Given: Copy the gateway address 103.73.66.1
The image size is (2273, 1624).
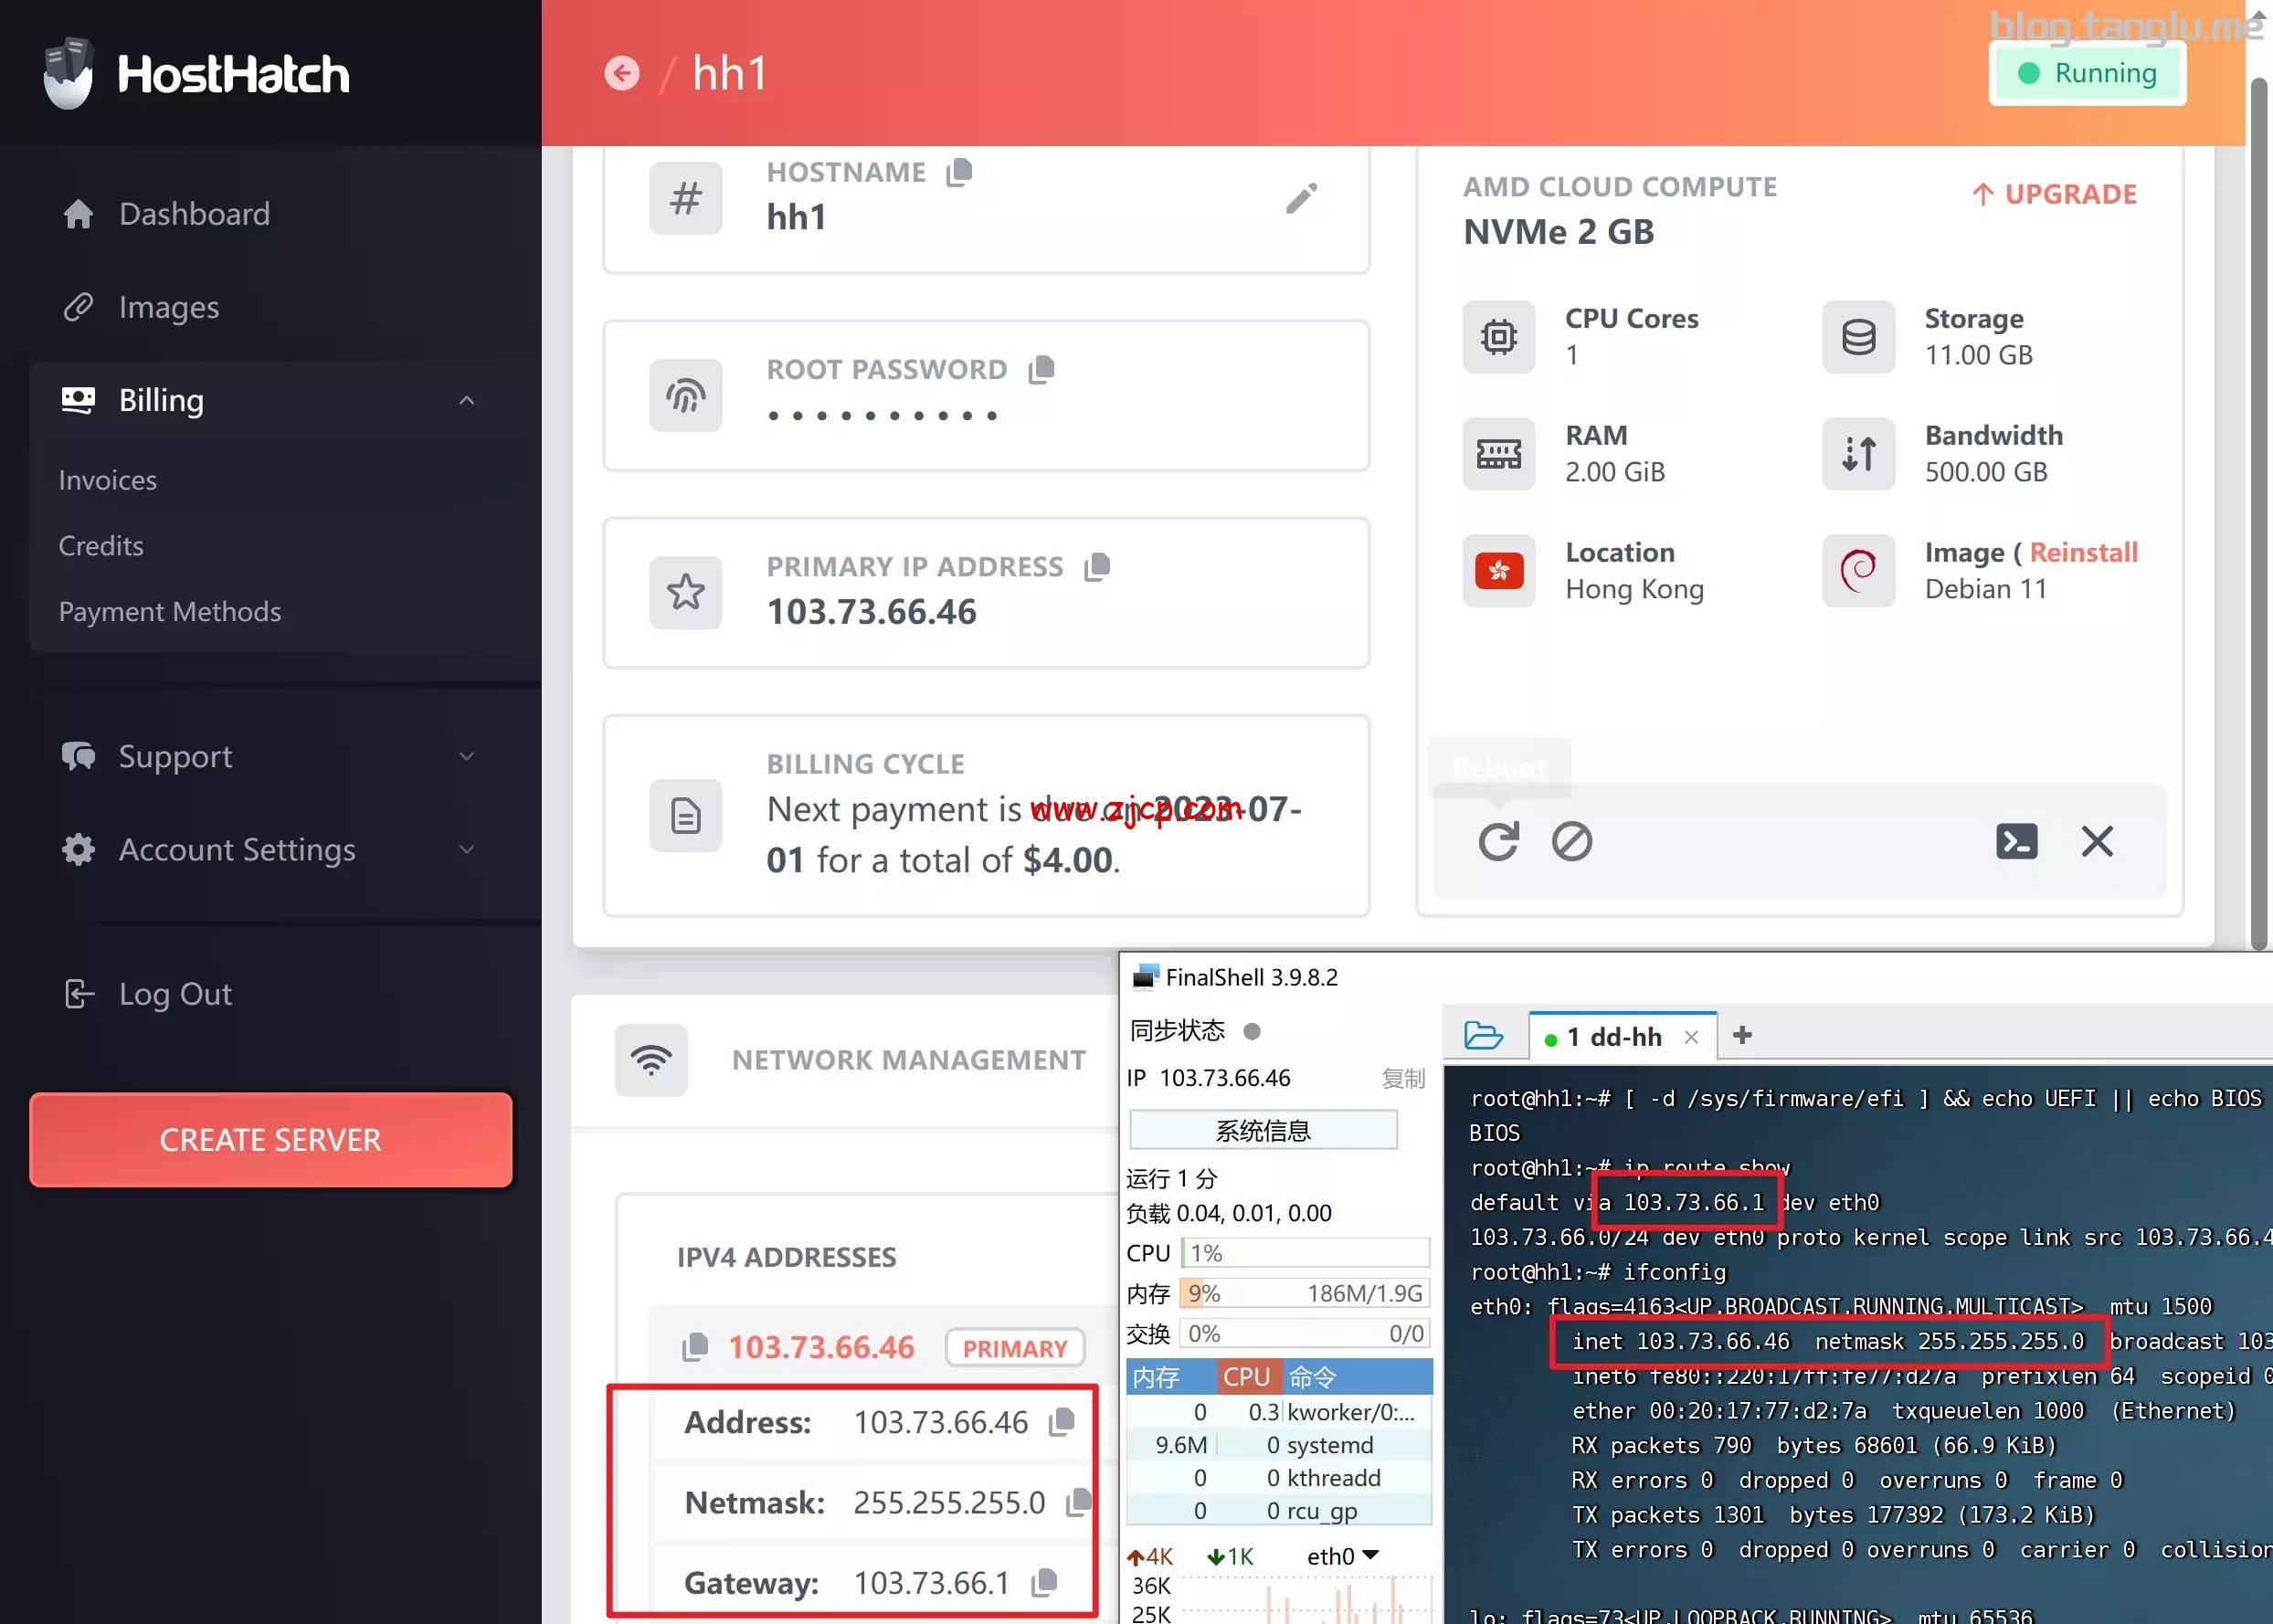Looking at the screenshot, I should pos(1043,1582).
